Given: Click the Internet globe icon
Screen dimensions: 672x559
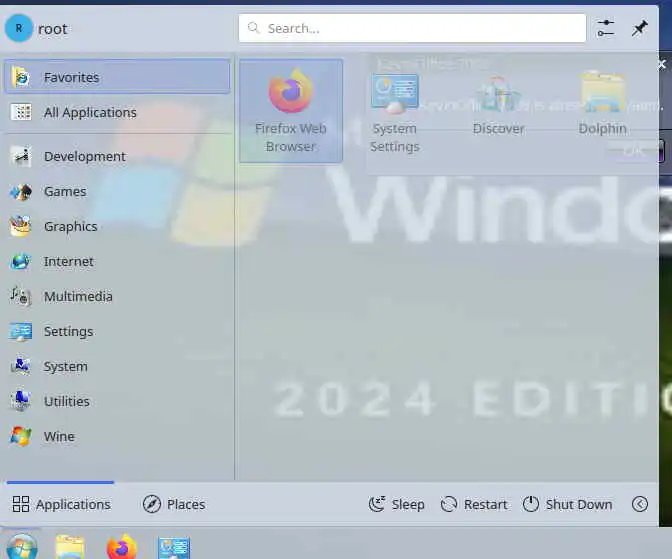Looking at the screenshot, I should 21,261.
